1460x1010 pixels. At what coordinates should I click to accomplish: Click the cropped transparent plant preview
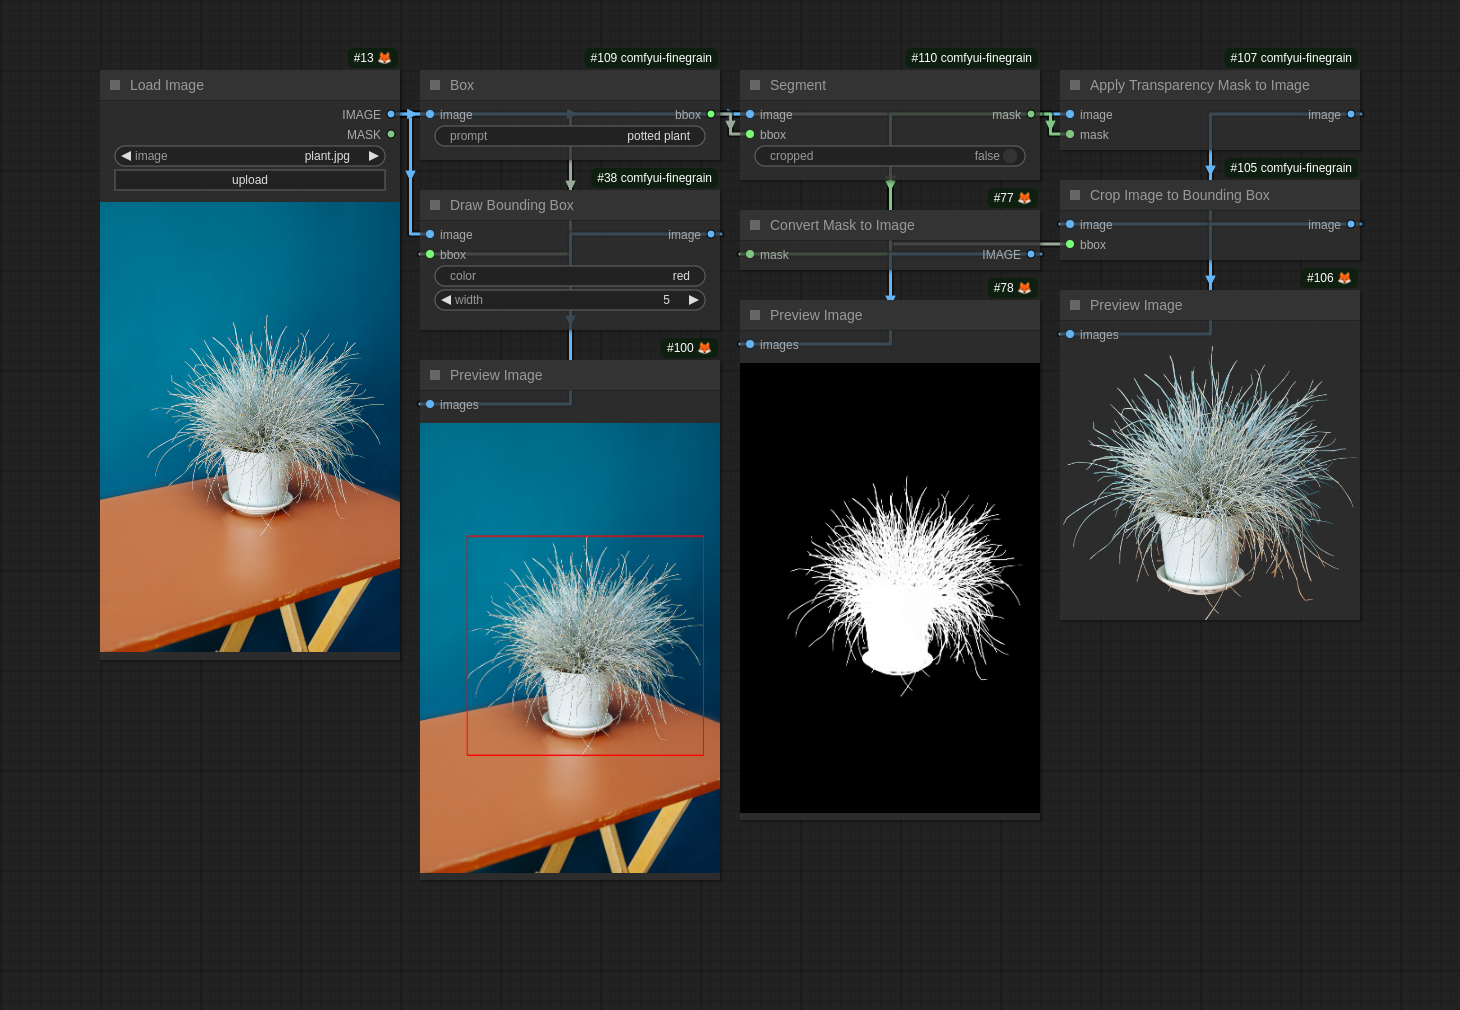coord(1210,482)
